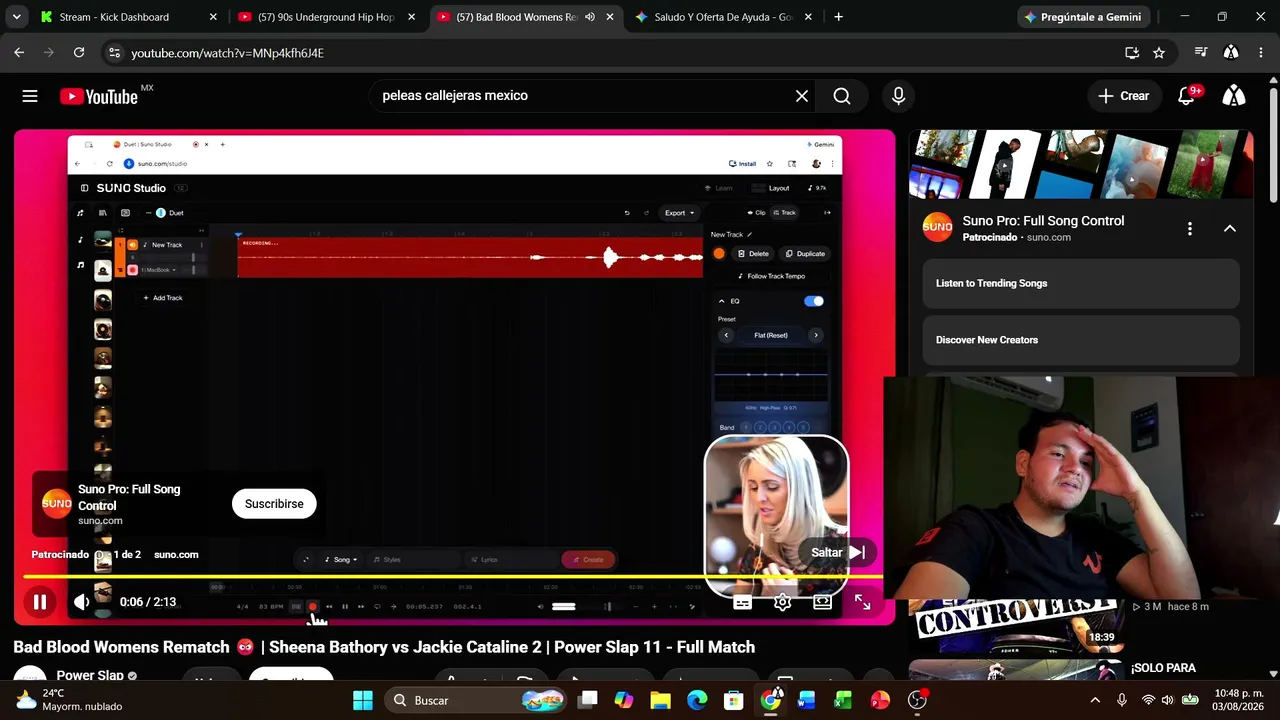Open the tab search dropdown arrow
The height and width of the screenshot is (720, 1280).
pos(16,17)
